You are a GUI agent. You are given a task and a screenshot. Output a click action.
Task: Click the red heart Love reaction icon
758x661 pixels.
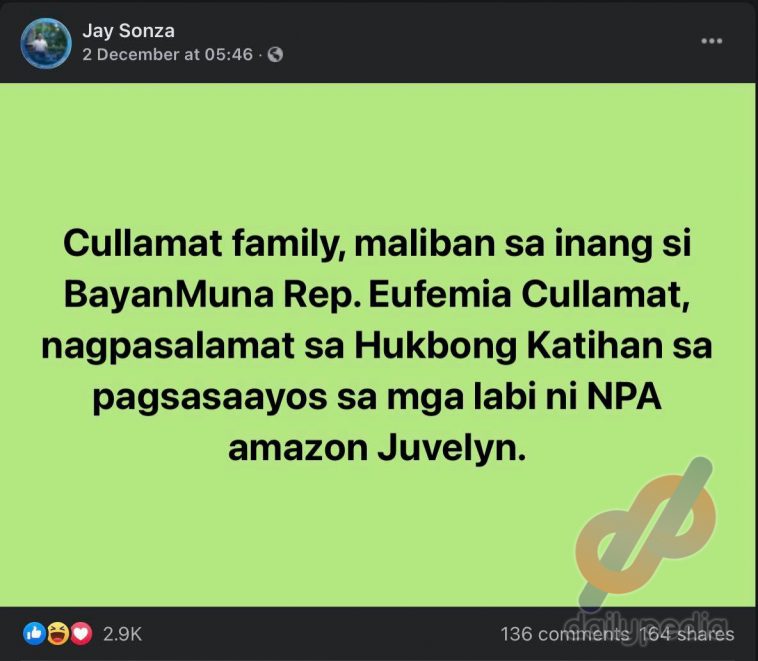point(81,633)
